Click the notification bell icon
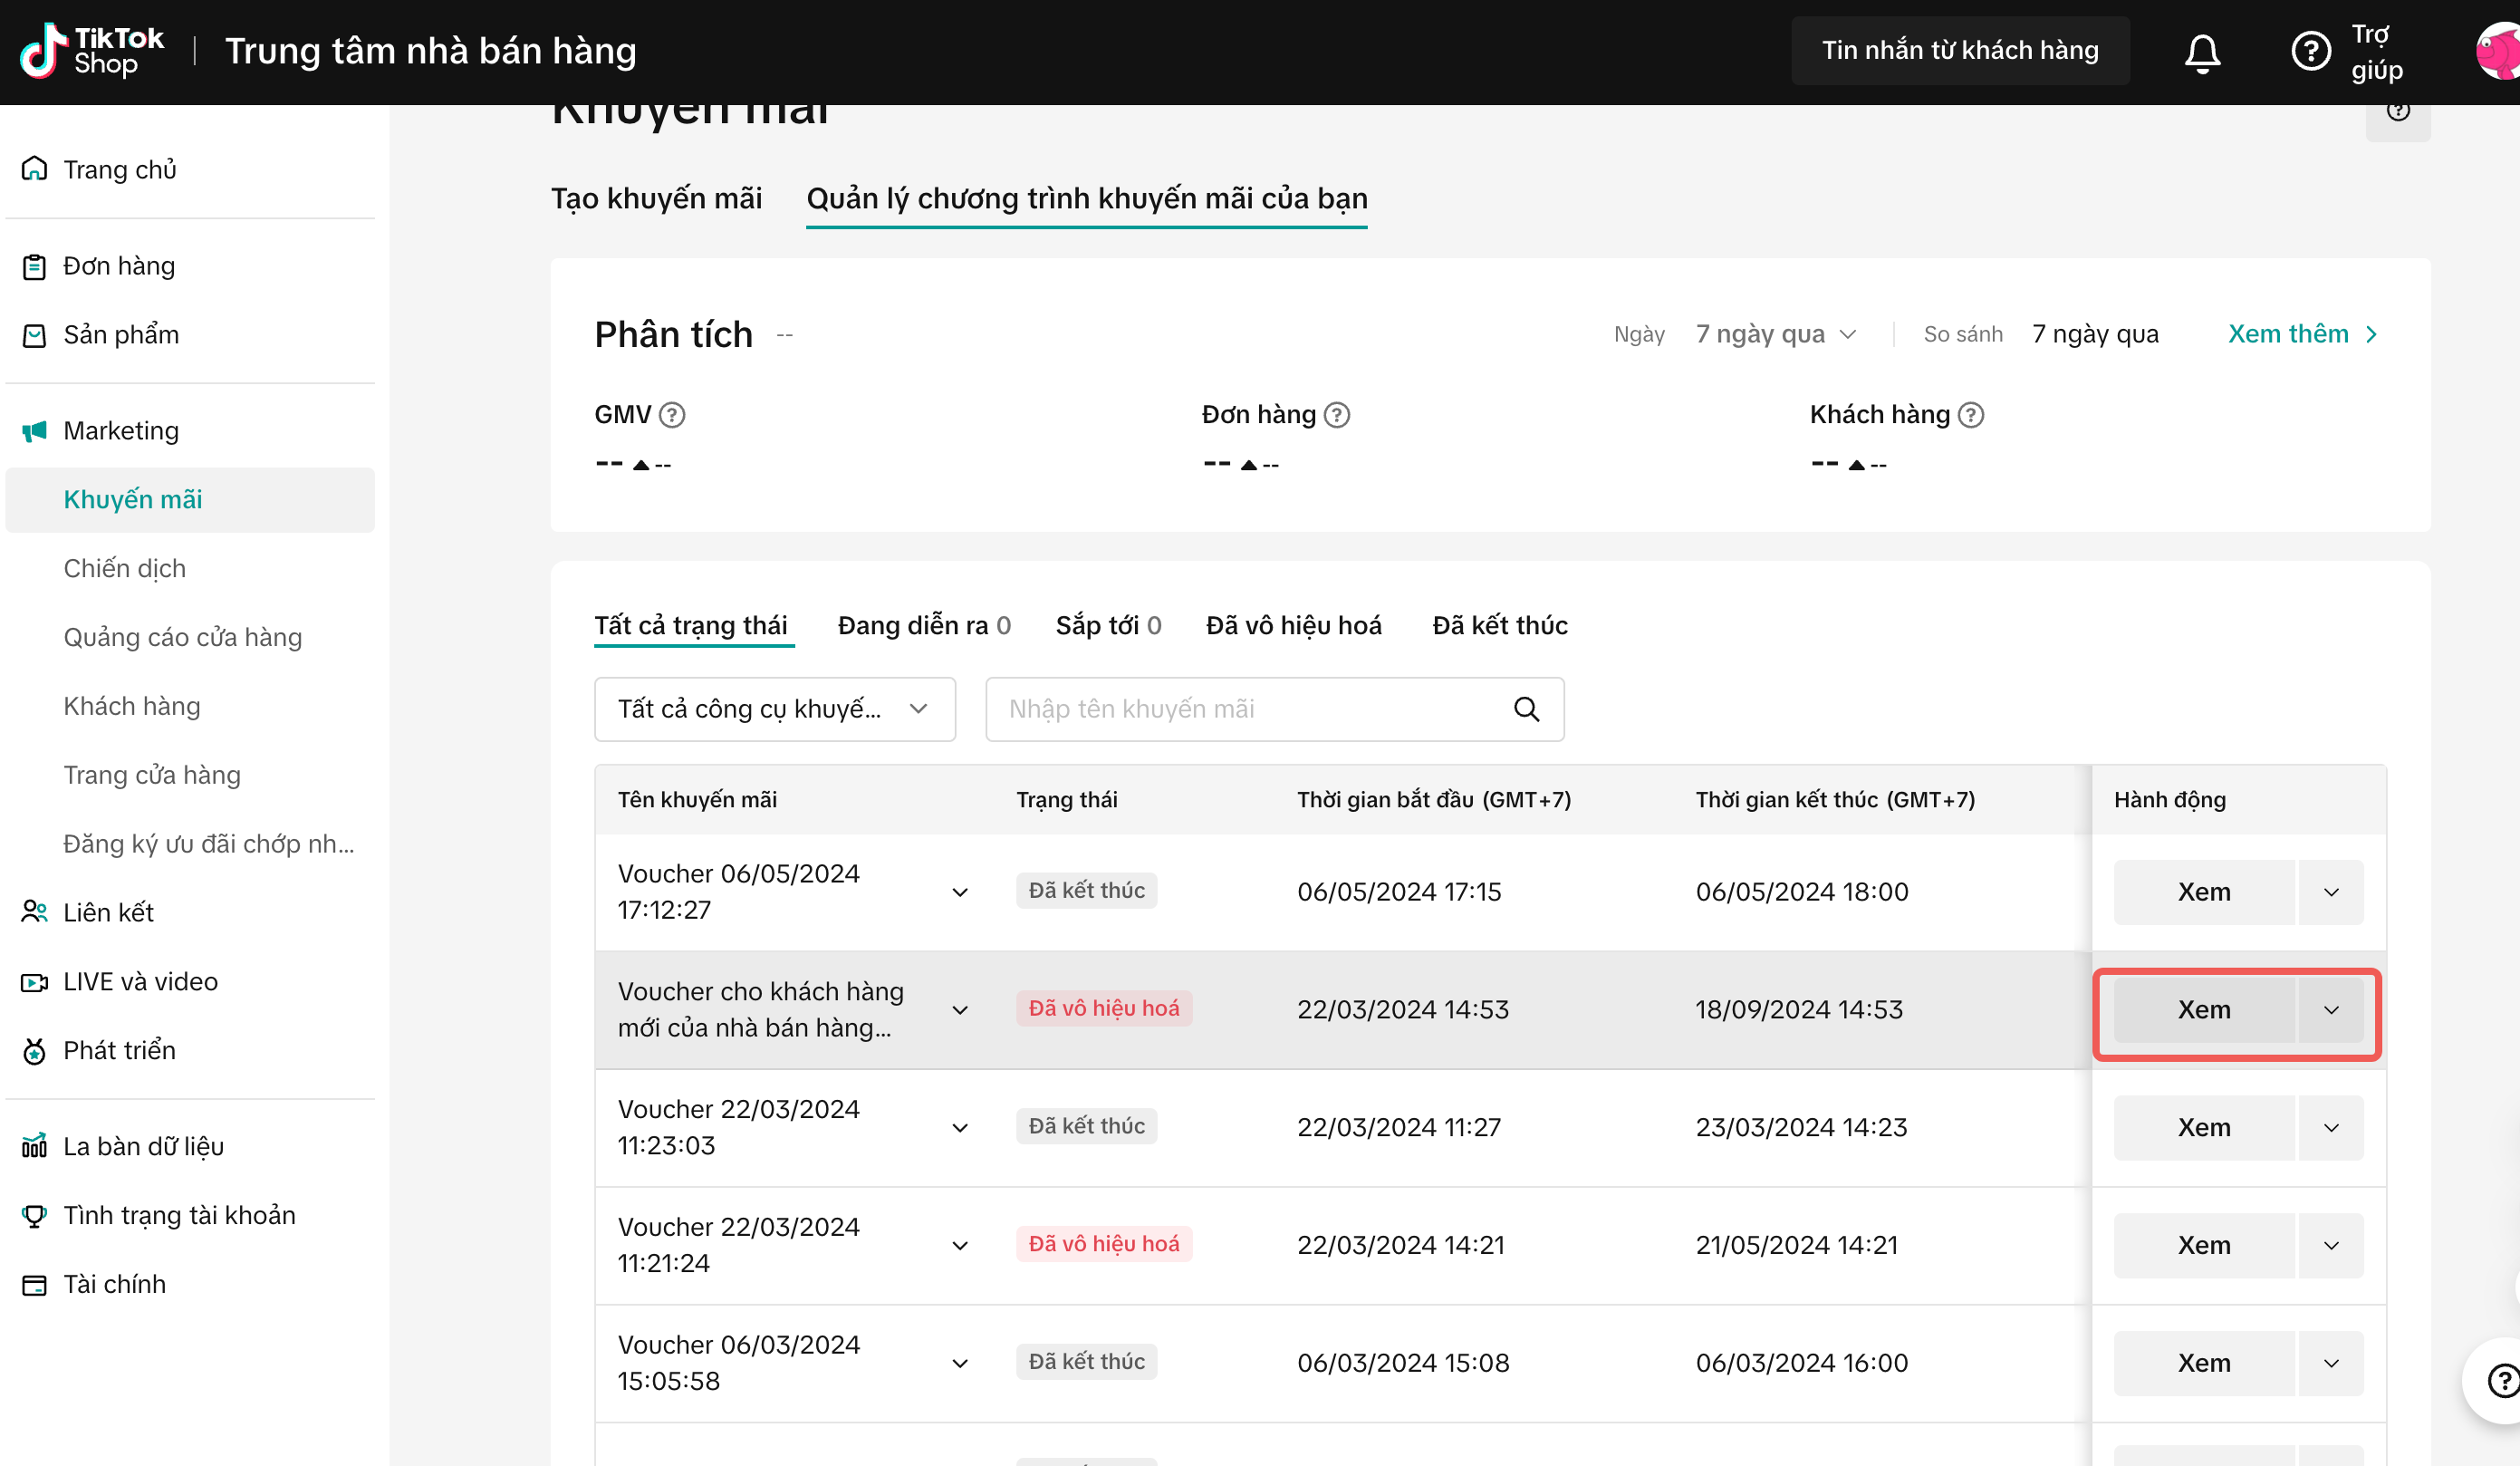Viewport: 2520px width, 1466px height. [2202, 52]
